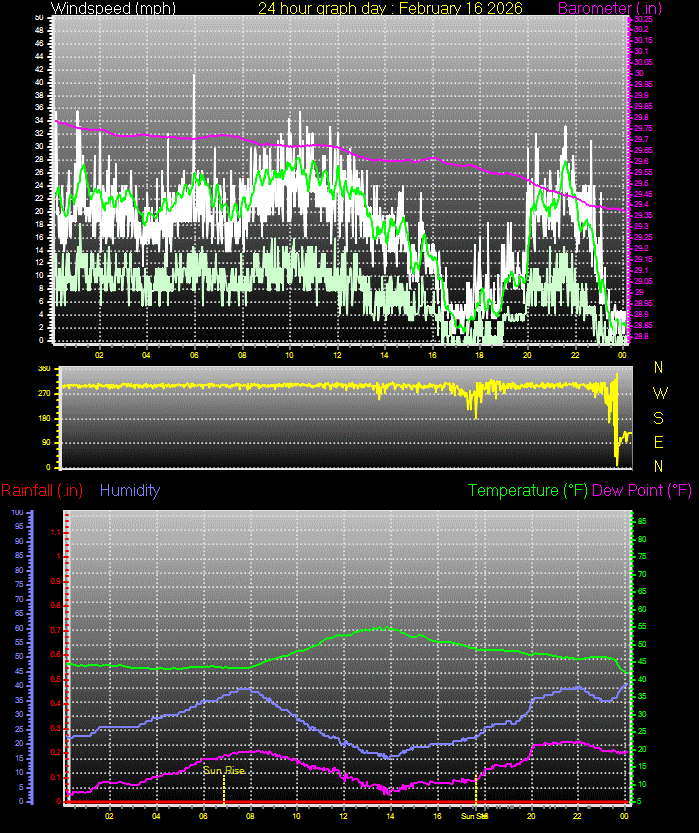Click the 'Sun Set' marker label
The height and width of the screenshot is (833, 699).
point(474,816)
